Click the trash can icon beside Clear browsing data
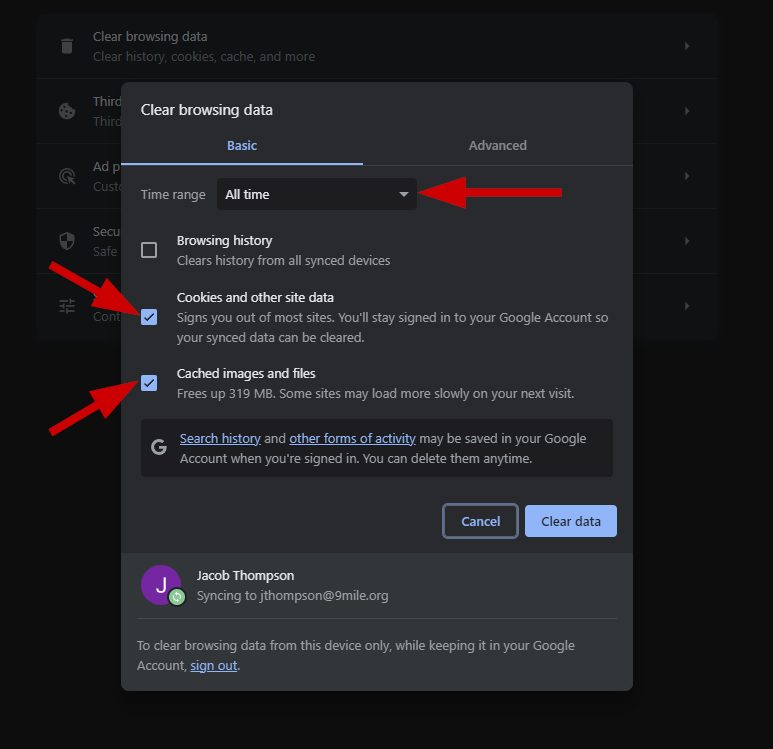 [67, 46]
